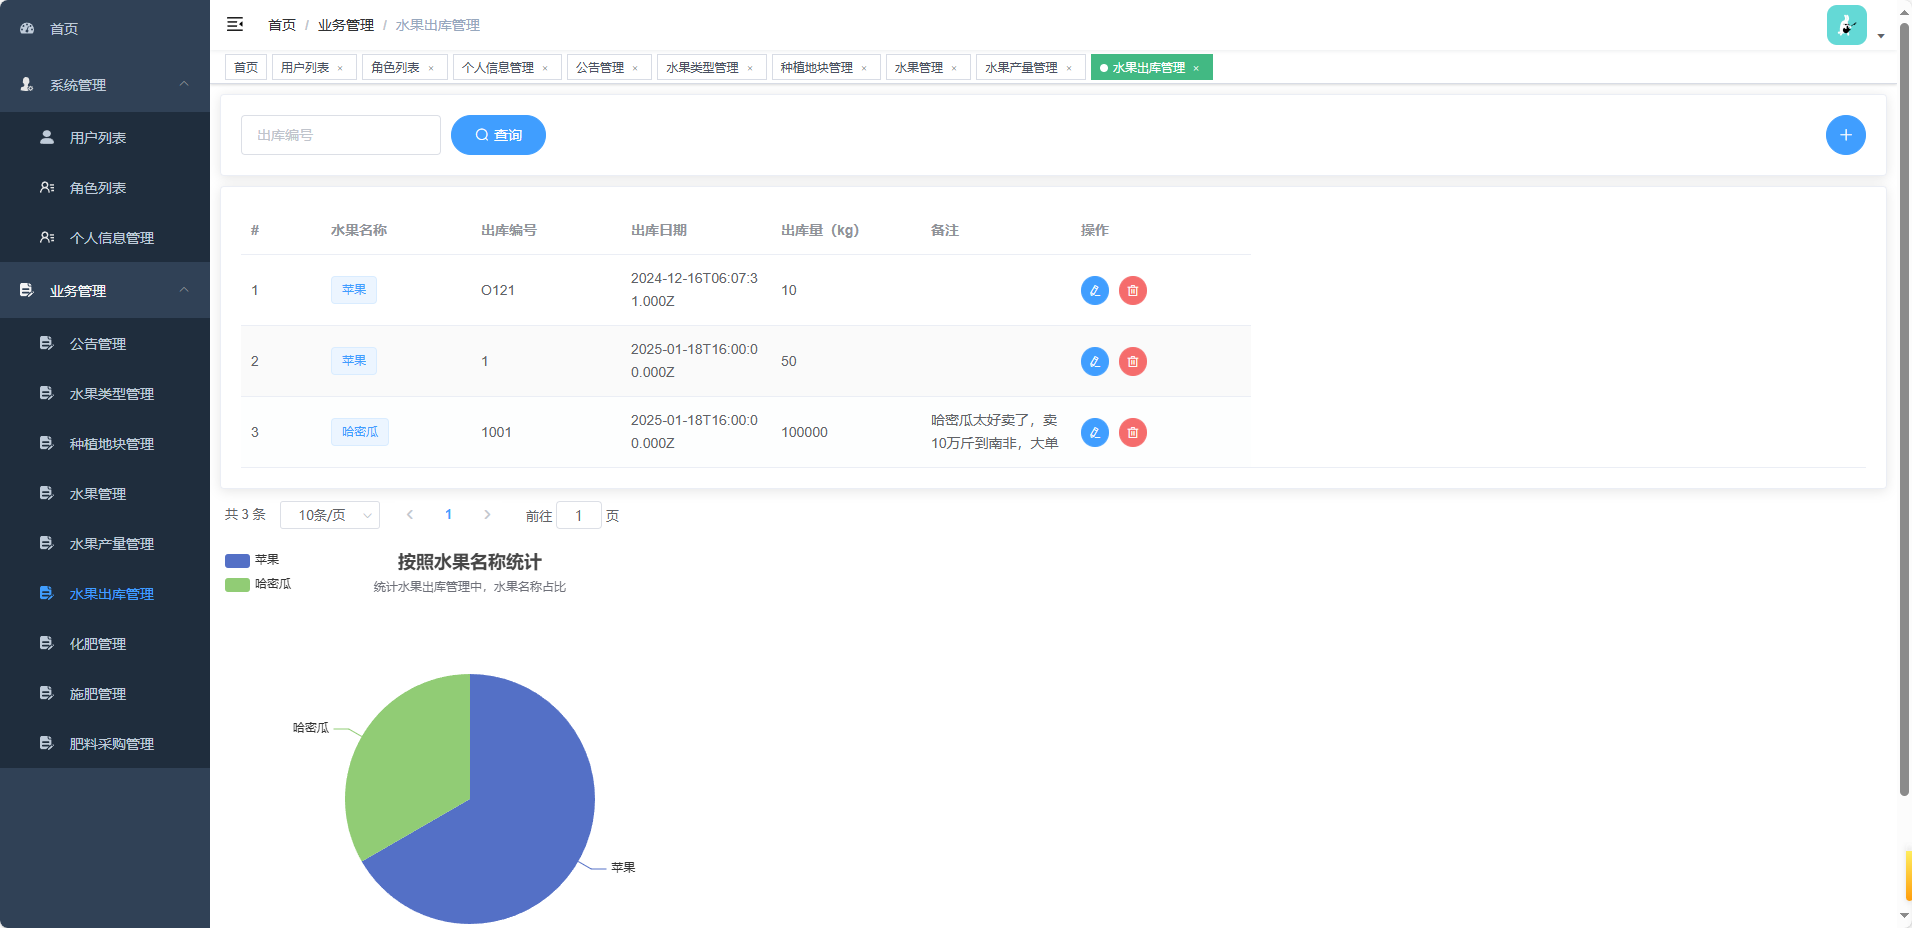The image size is (1912, 928).
Task: Edit the first 苹果 record with pencil icon
Action: (x=1094, y=290)
